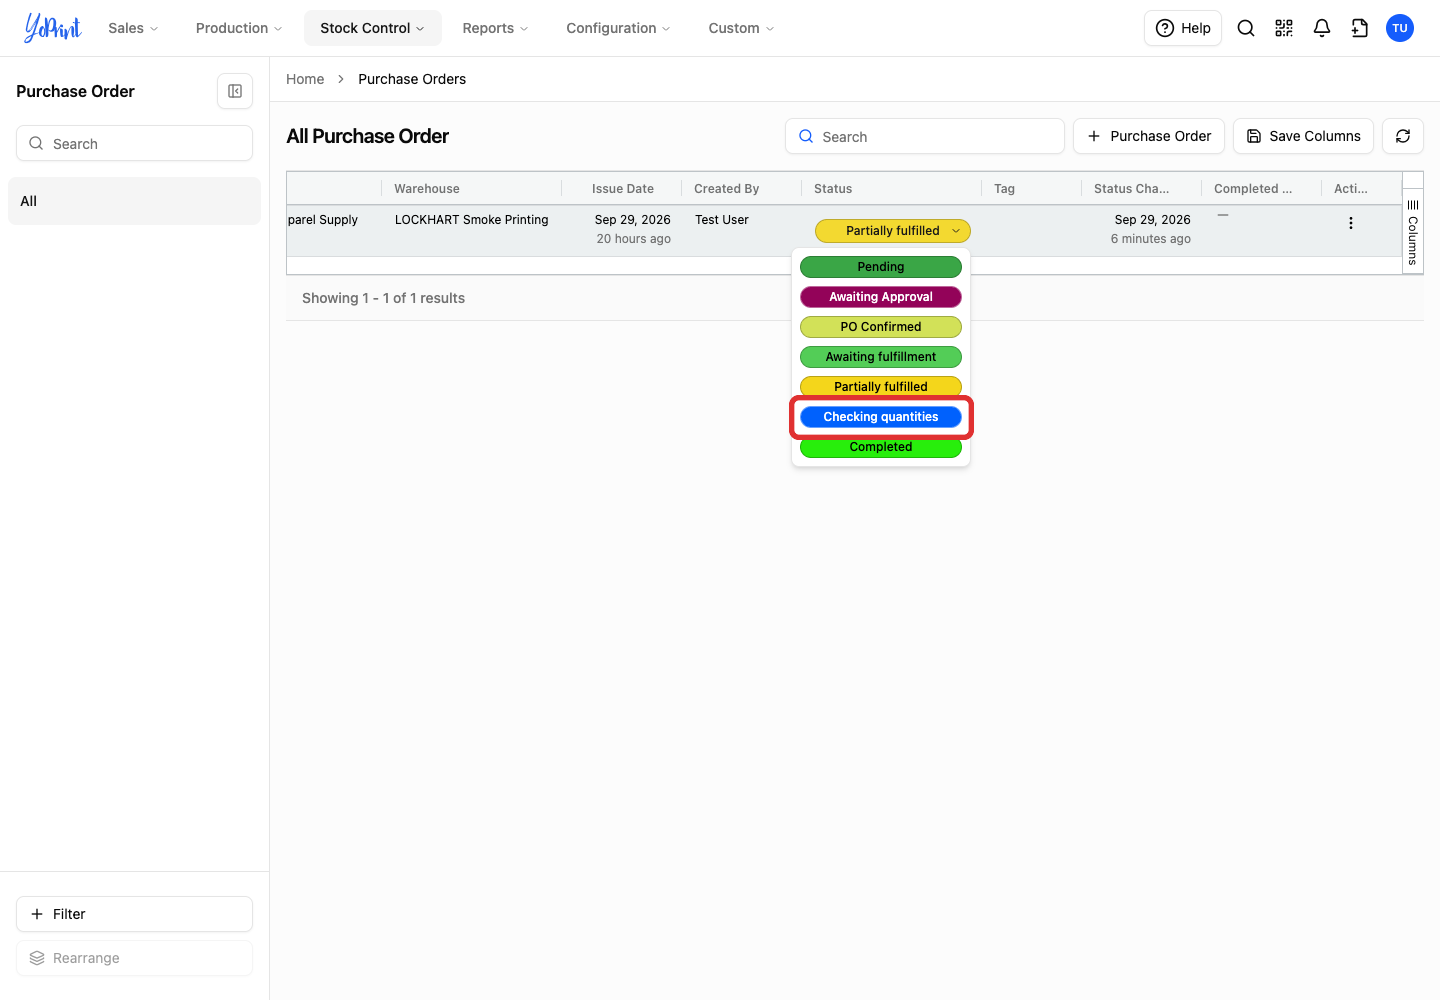Pick the Awaiting fulfillment status
Viewport: 1440px width, 1000px height.
click(x=881, y=357)
